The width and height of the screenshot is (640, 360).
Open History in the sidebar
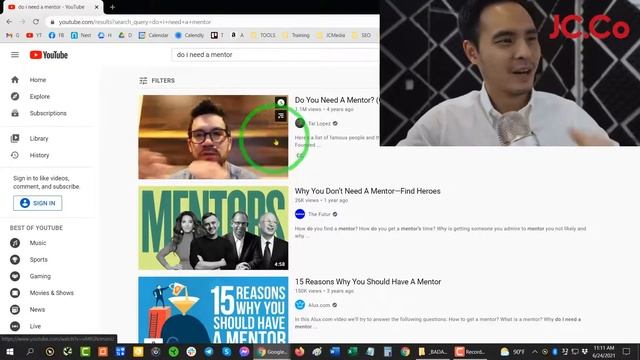pyautogui.click(x=39, y=156)
